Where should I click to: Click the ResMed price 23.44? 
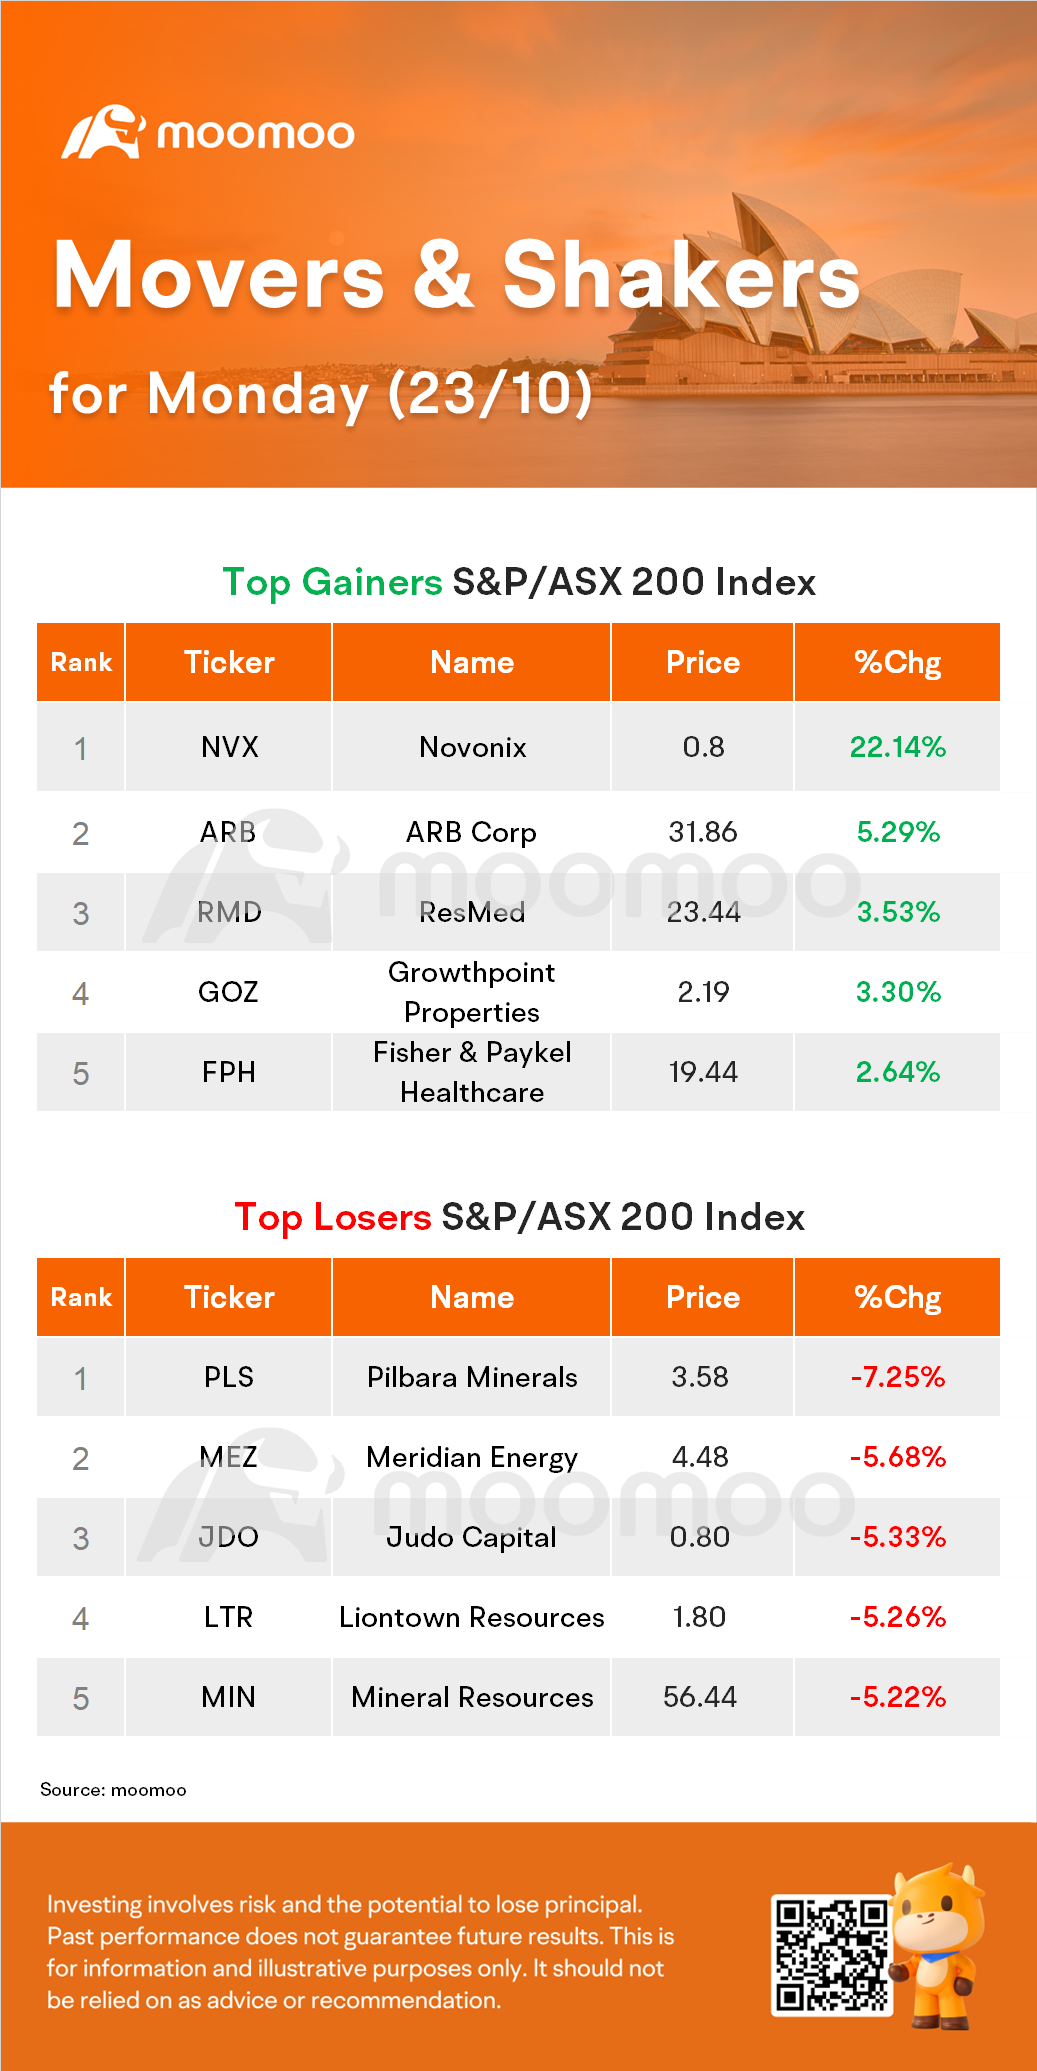[703, 912]
